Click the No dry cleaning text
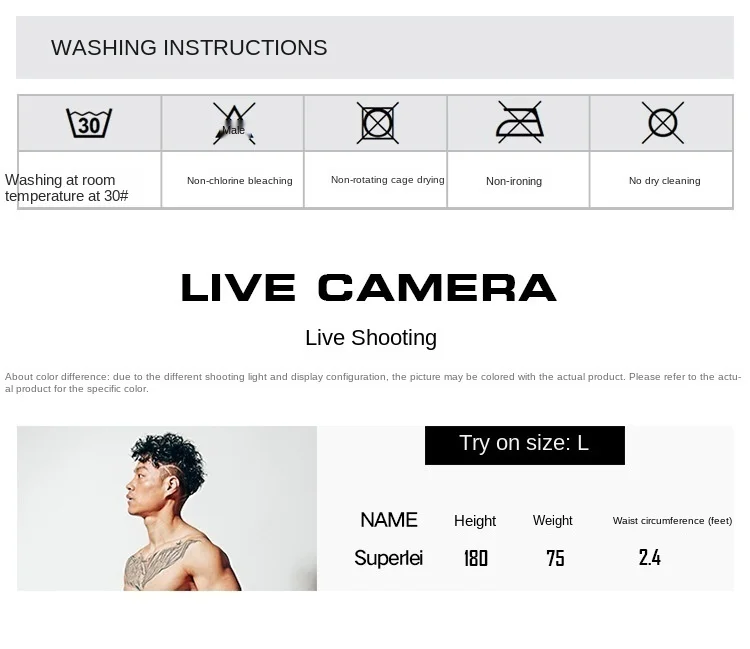This screenshot has width=750, height=649. click(664, 181)
